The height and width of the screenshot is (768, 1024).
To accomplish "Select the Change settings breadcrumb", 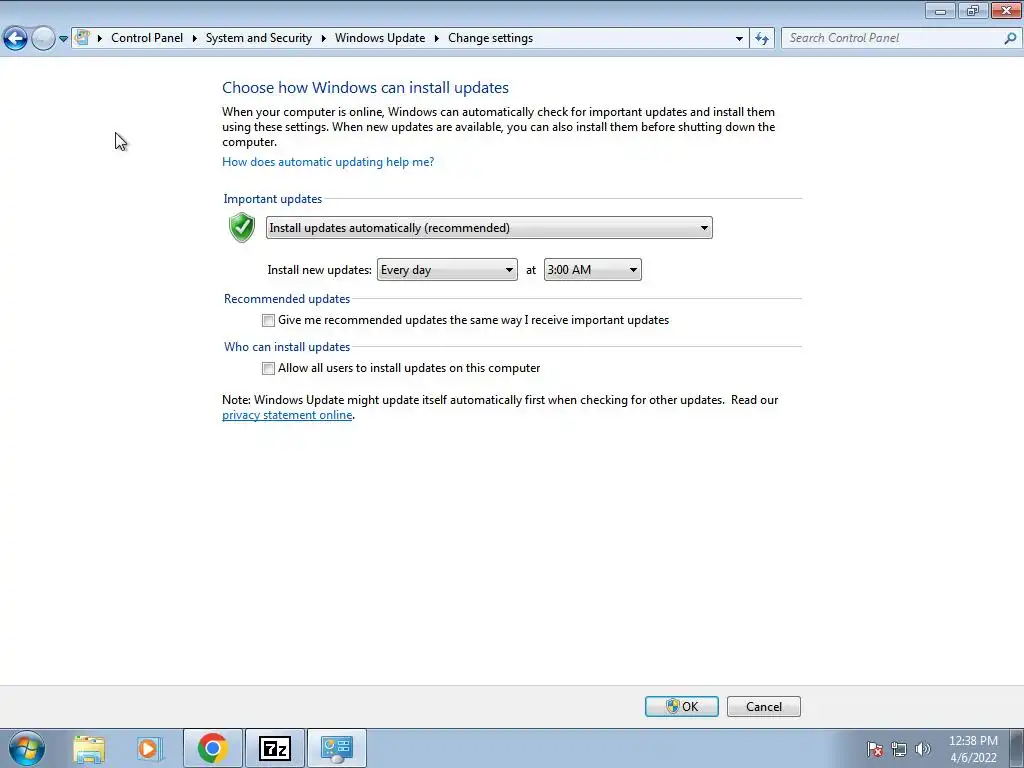I will point(490,38).
